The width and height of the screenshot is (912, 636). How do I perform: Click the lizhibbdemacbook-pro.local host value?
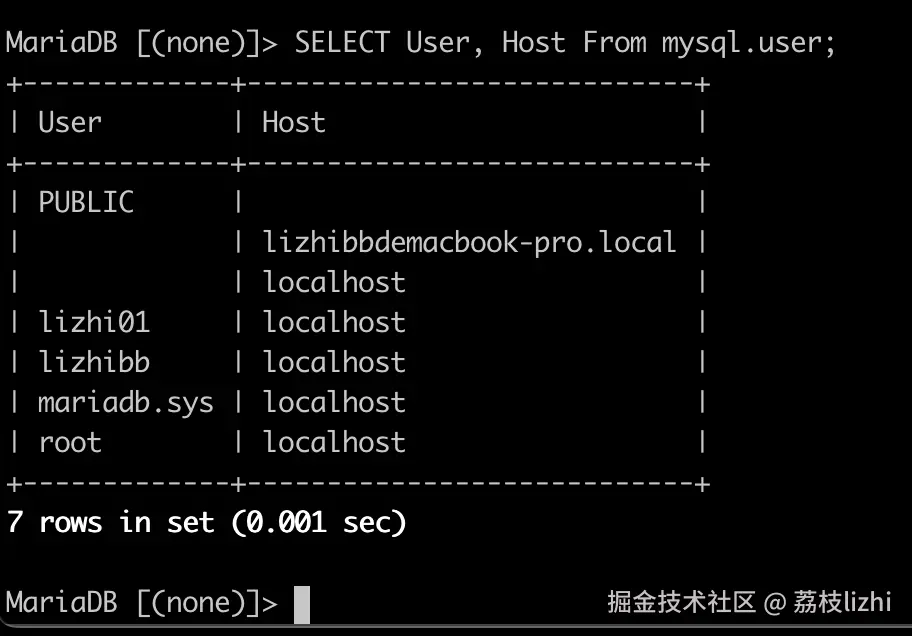[470, 242]
